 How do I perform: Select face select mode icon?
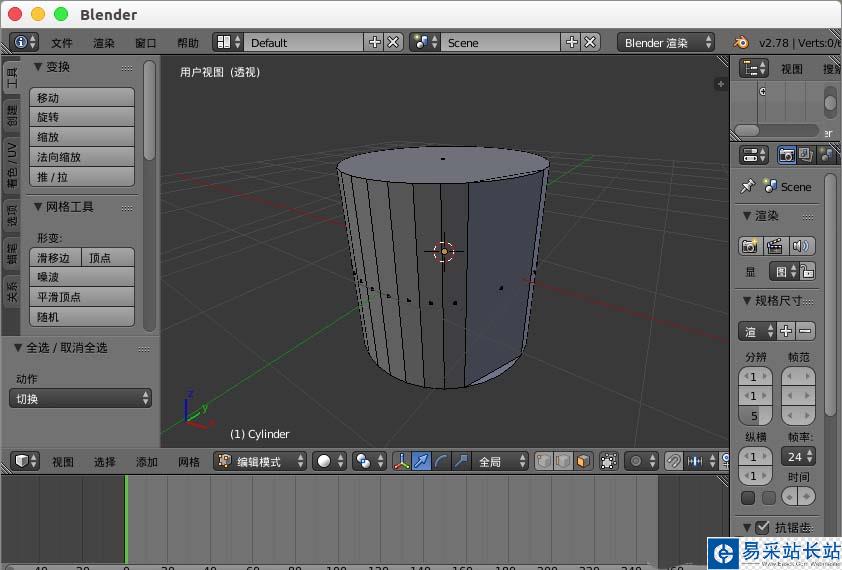pyautogui.click(x=581, y=461)
